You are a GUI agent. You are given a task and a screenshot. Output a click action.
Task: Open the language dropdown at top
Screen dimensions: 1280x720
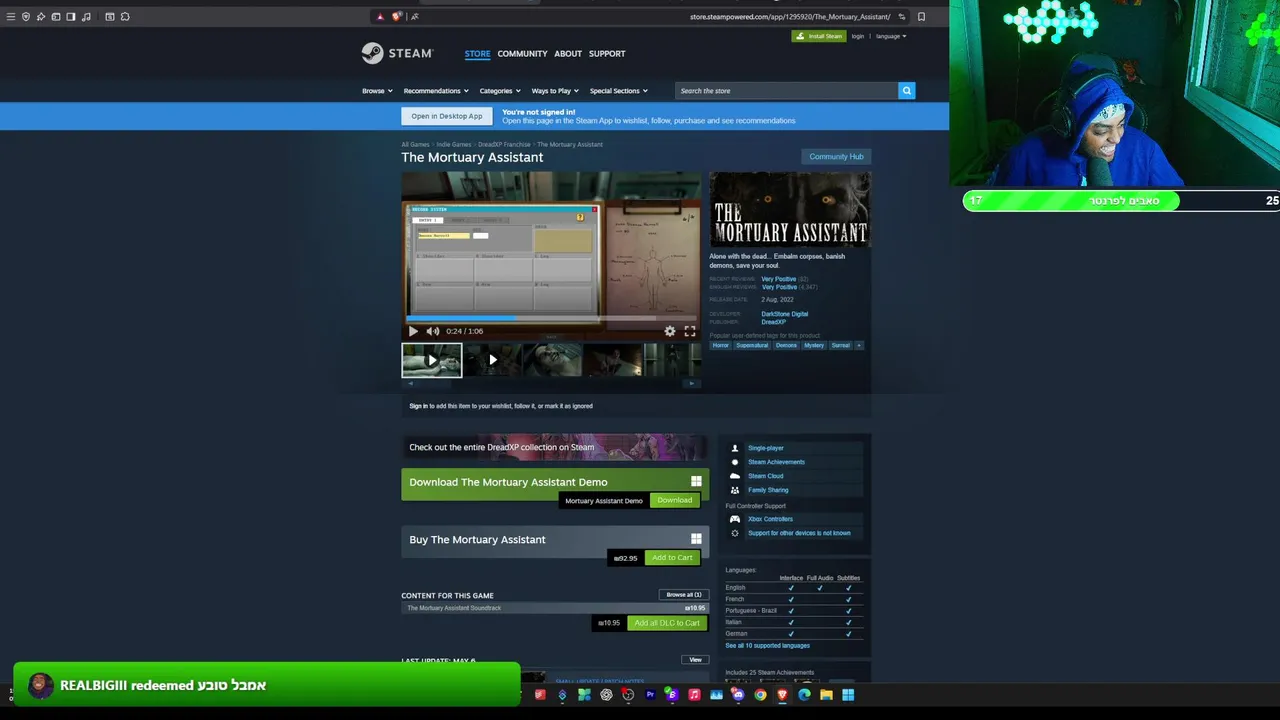891,36
